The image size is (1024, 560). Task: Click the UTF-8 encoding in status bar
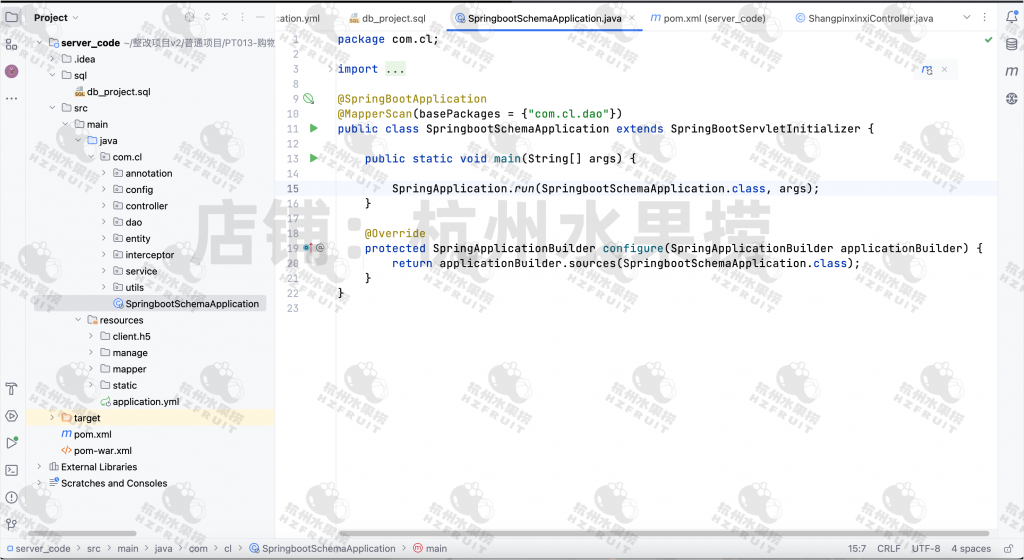click(925, 548)
